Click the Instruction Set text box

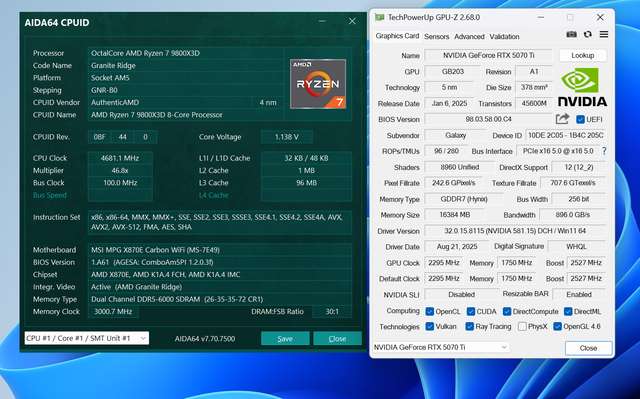(x=220, y=222)
